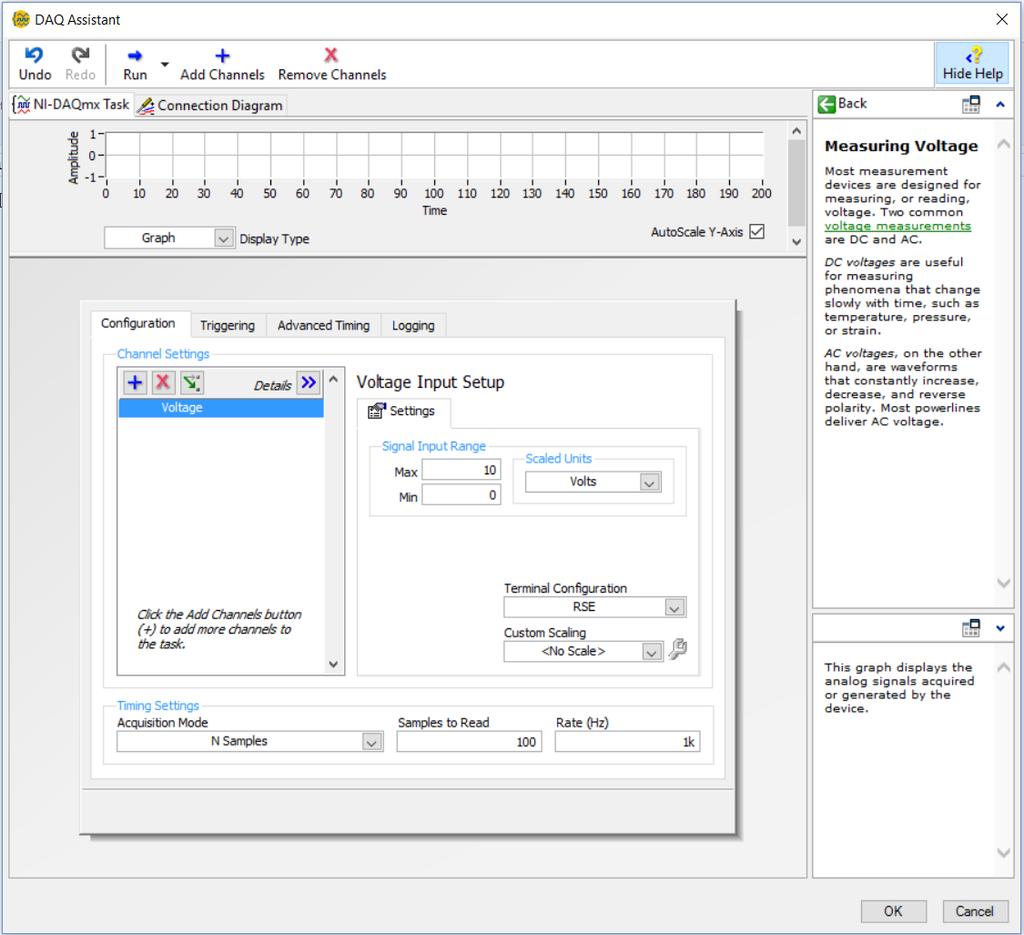
Task: Open the Connection Diagram tab
Action: pyautogui.click(x=210, y=105)
